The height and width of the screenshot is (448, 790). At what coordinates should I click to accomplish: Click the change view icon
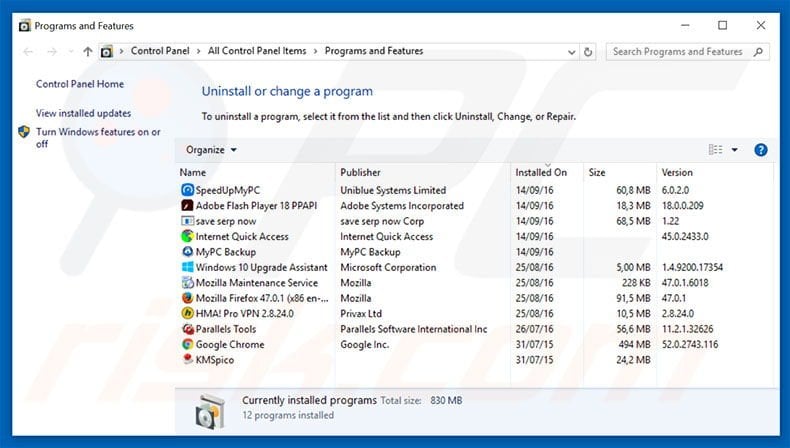715,150
